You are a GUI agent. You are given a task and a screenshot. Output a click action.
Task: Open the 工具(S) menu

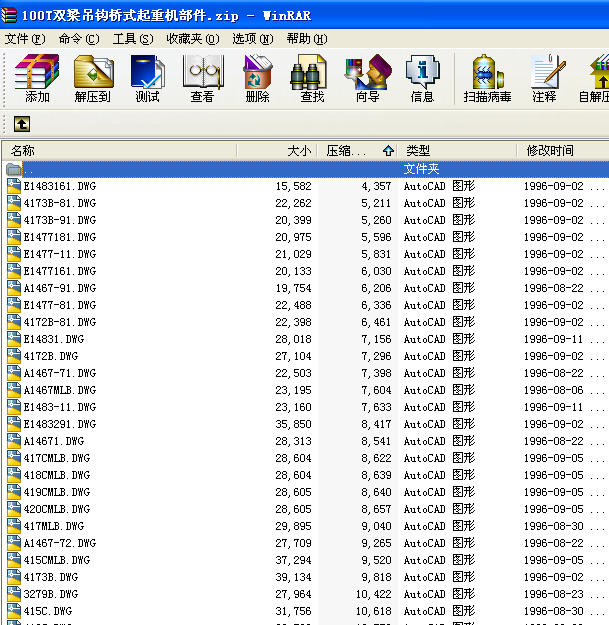pos(133,39)
